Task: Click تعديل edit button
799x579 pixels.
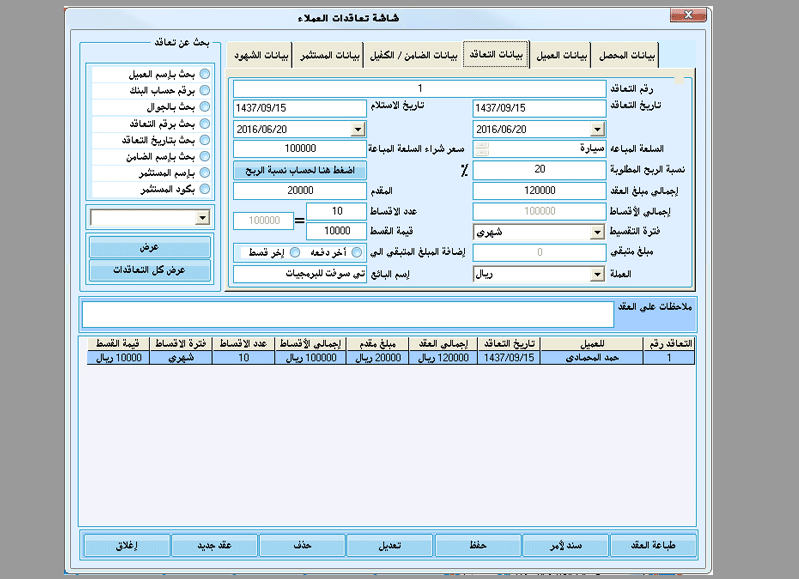Action: 390,545
